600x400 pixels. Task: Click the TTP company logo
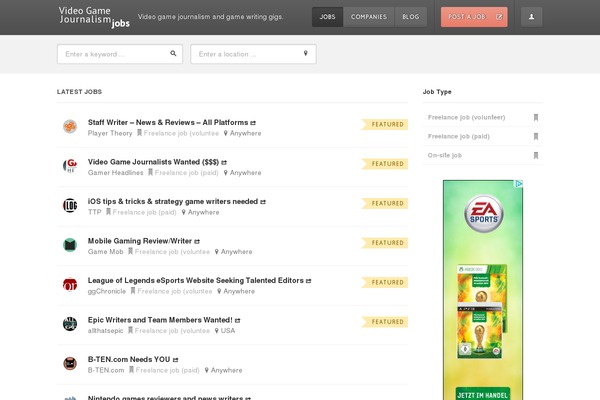point(70,205)
